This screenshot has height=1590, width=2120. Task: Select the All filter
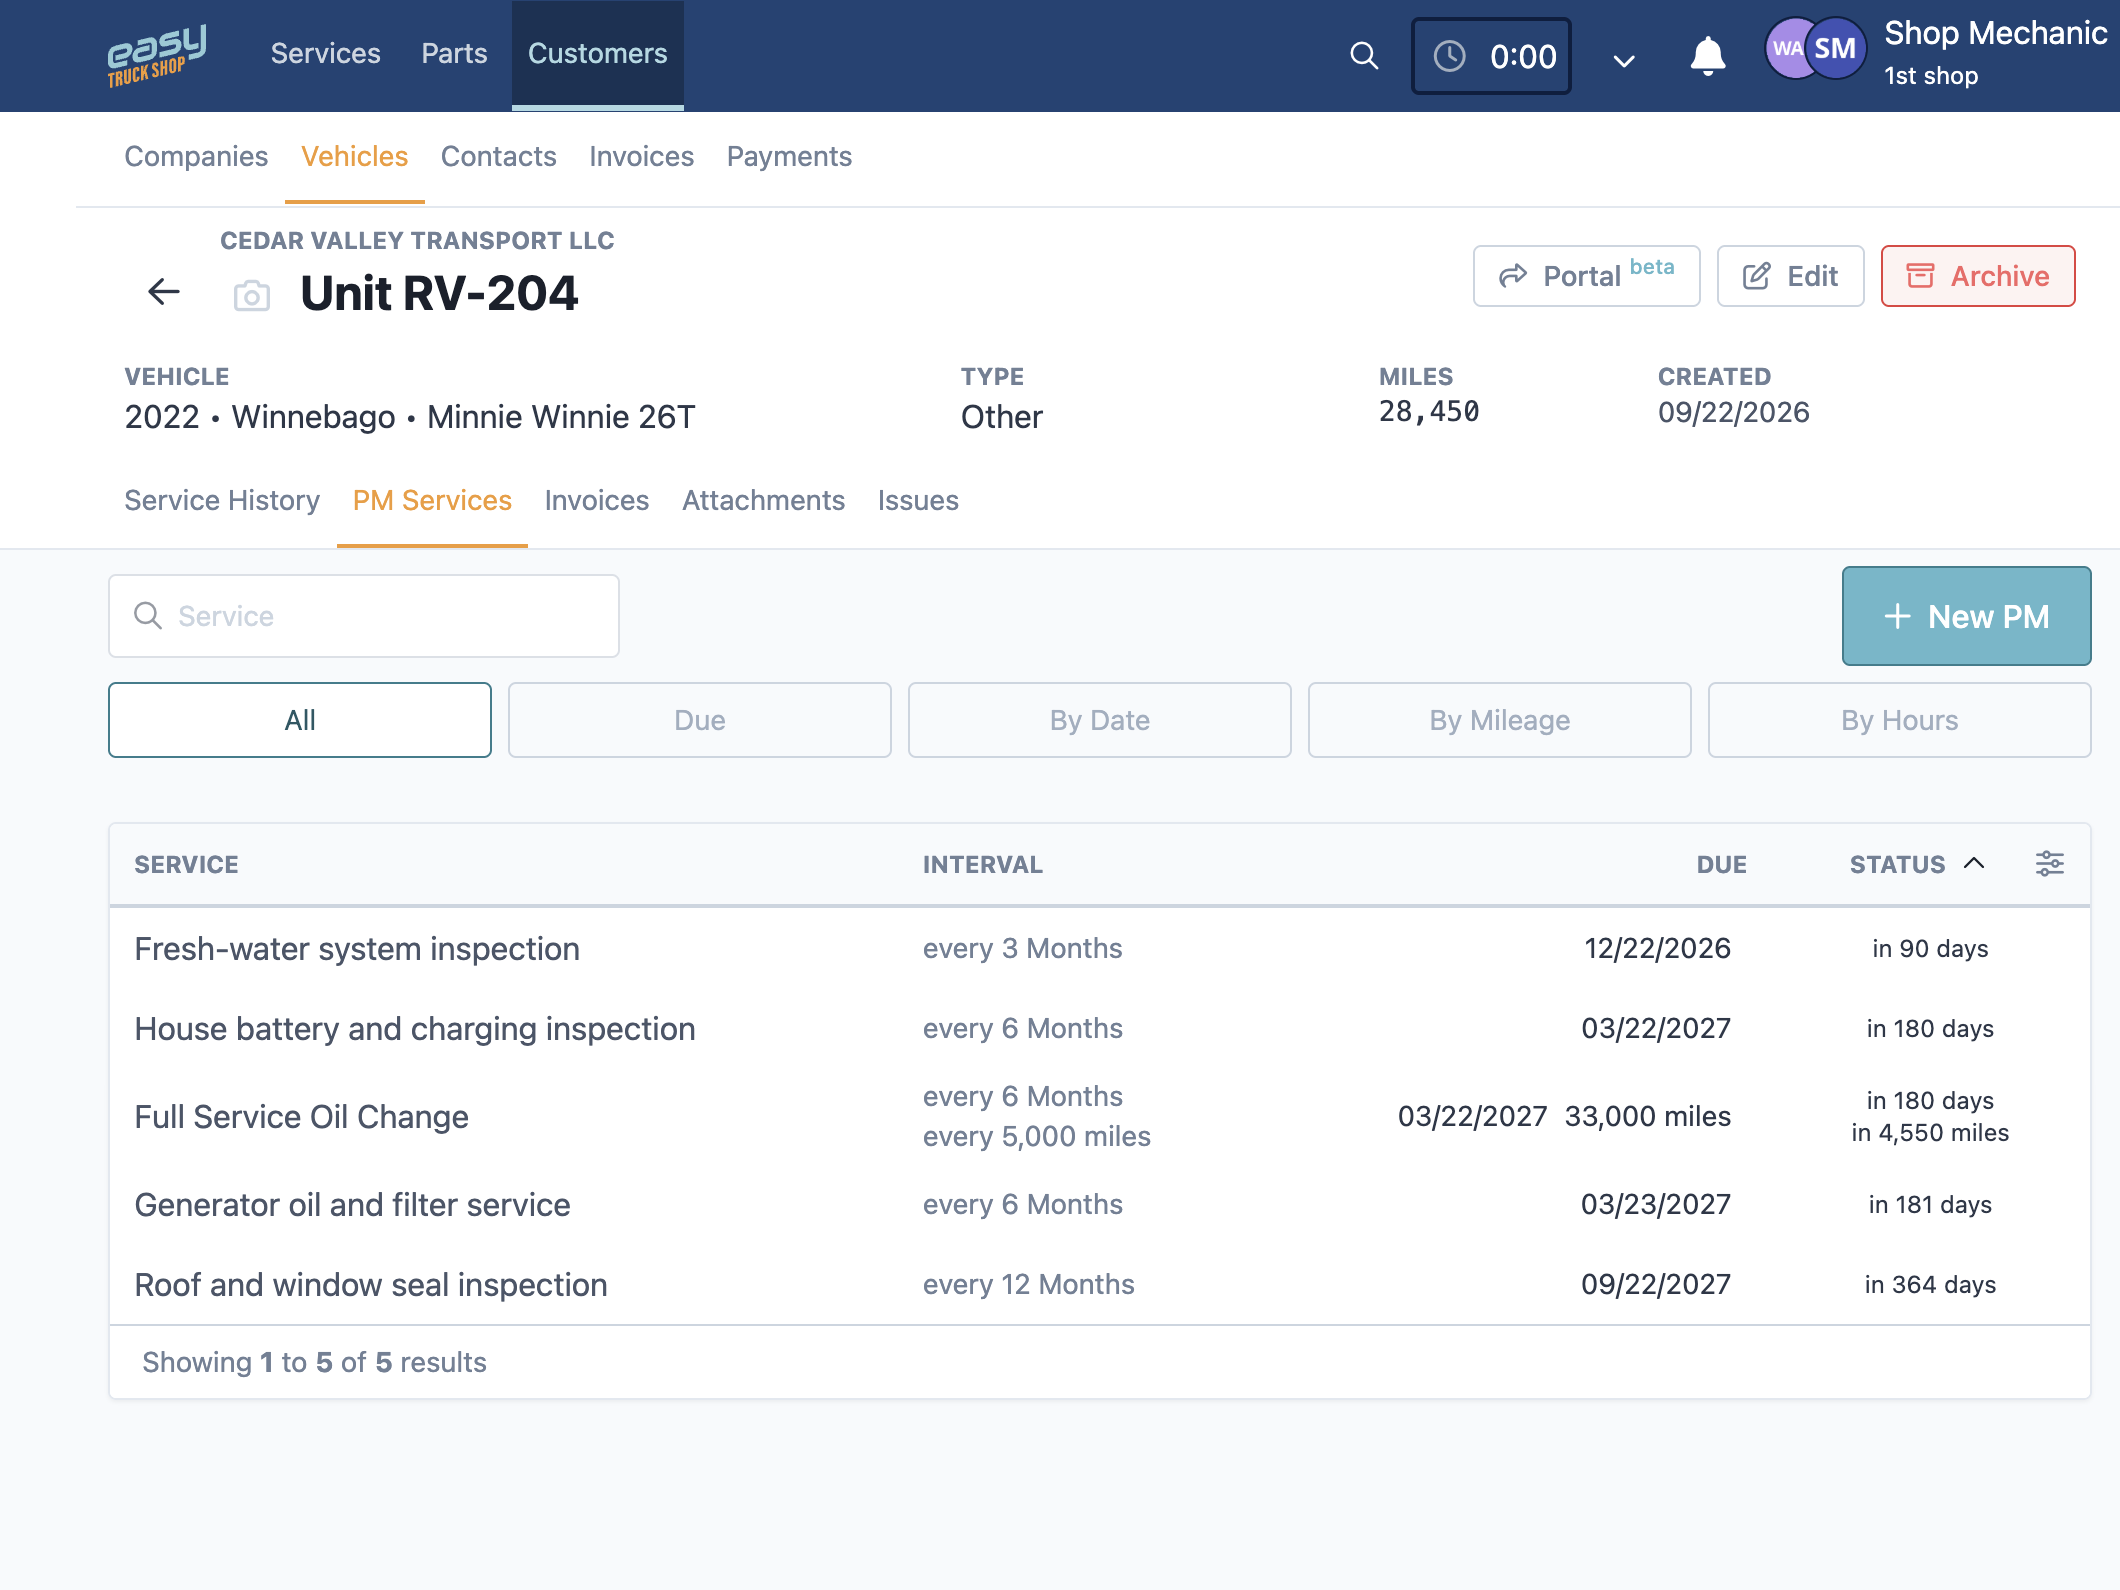coord(300,720)
